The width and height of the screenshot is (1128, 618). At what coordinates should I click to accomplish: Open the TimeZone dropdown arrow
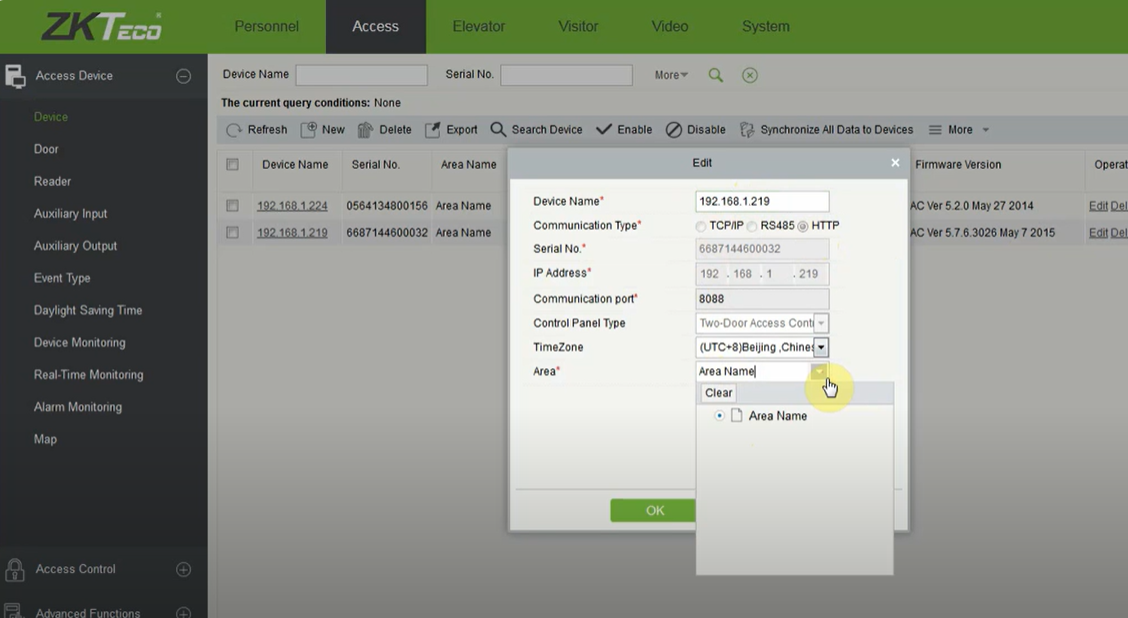click(821, 347)
